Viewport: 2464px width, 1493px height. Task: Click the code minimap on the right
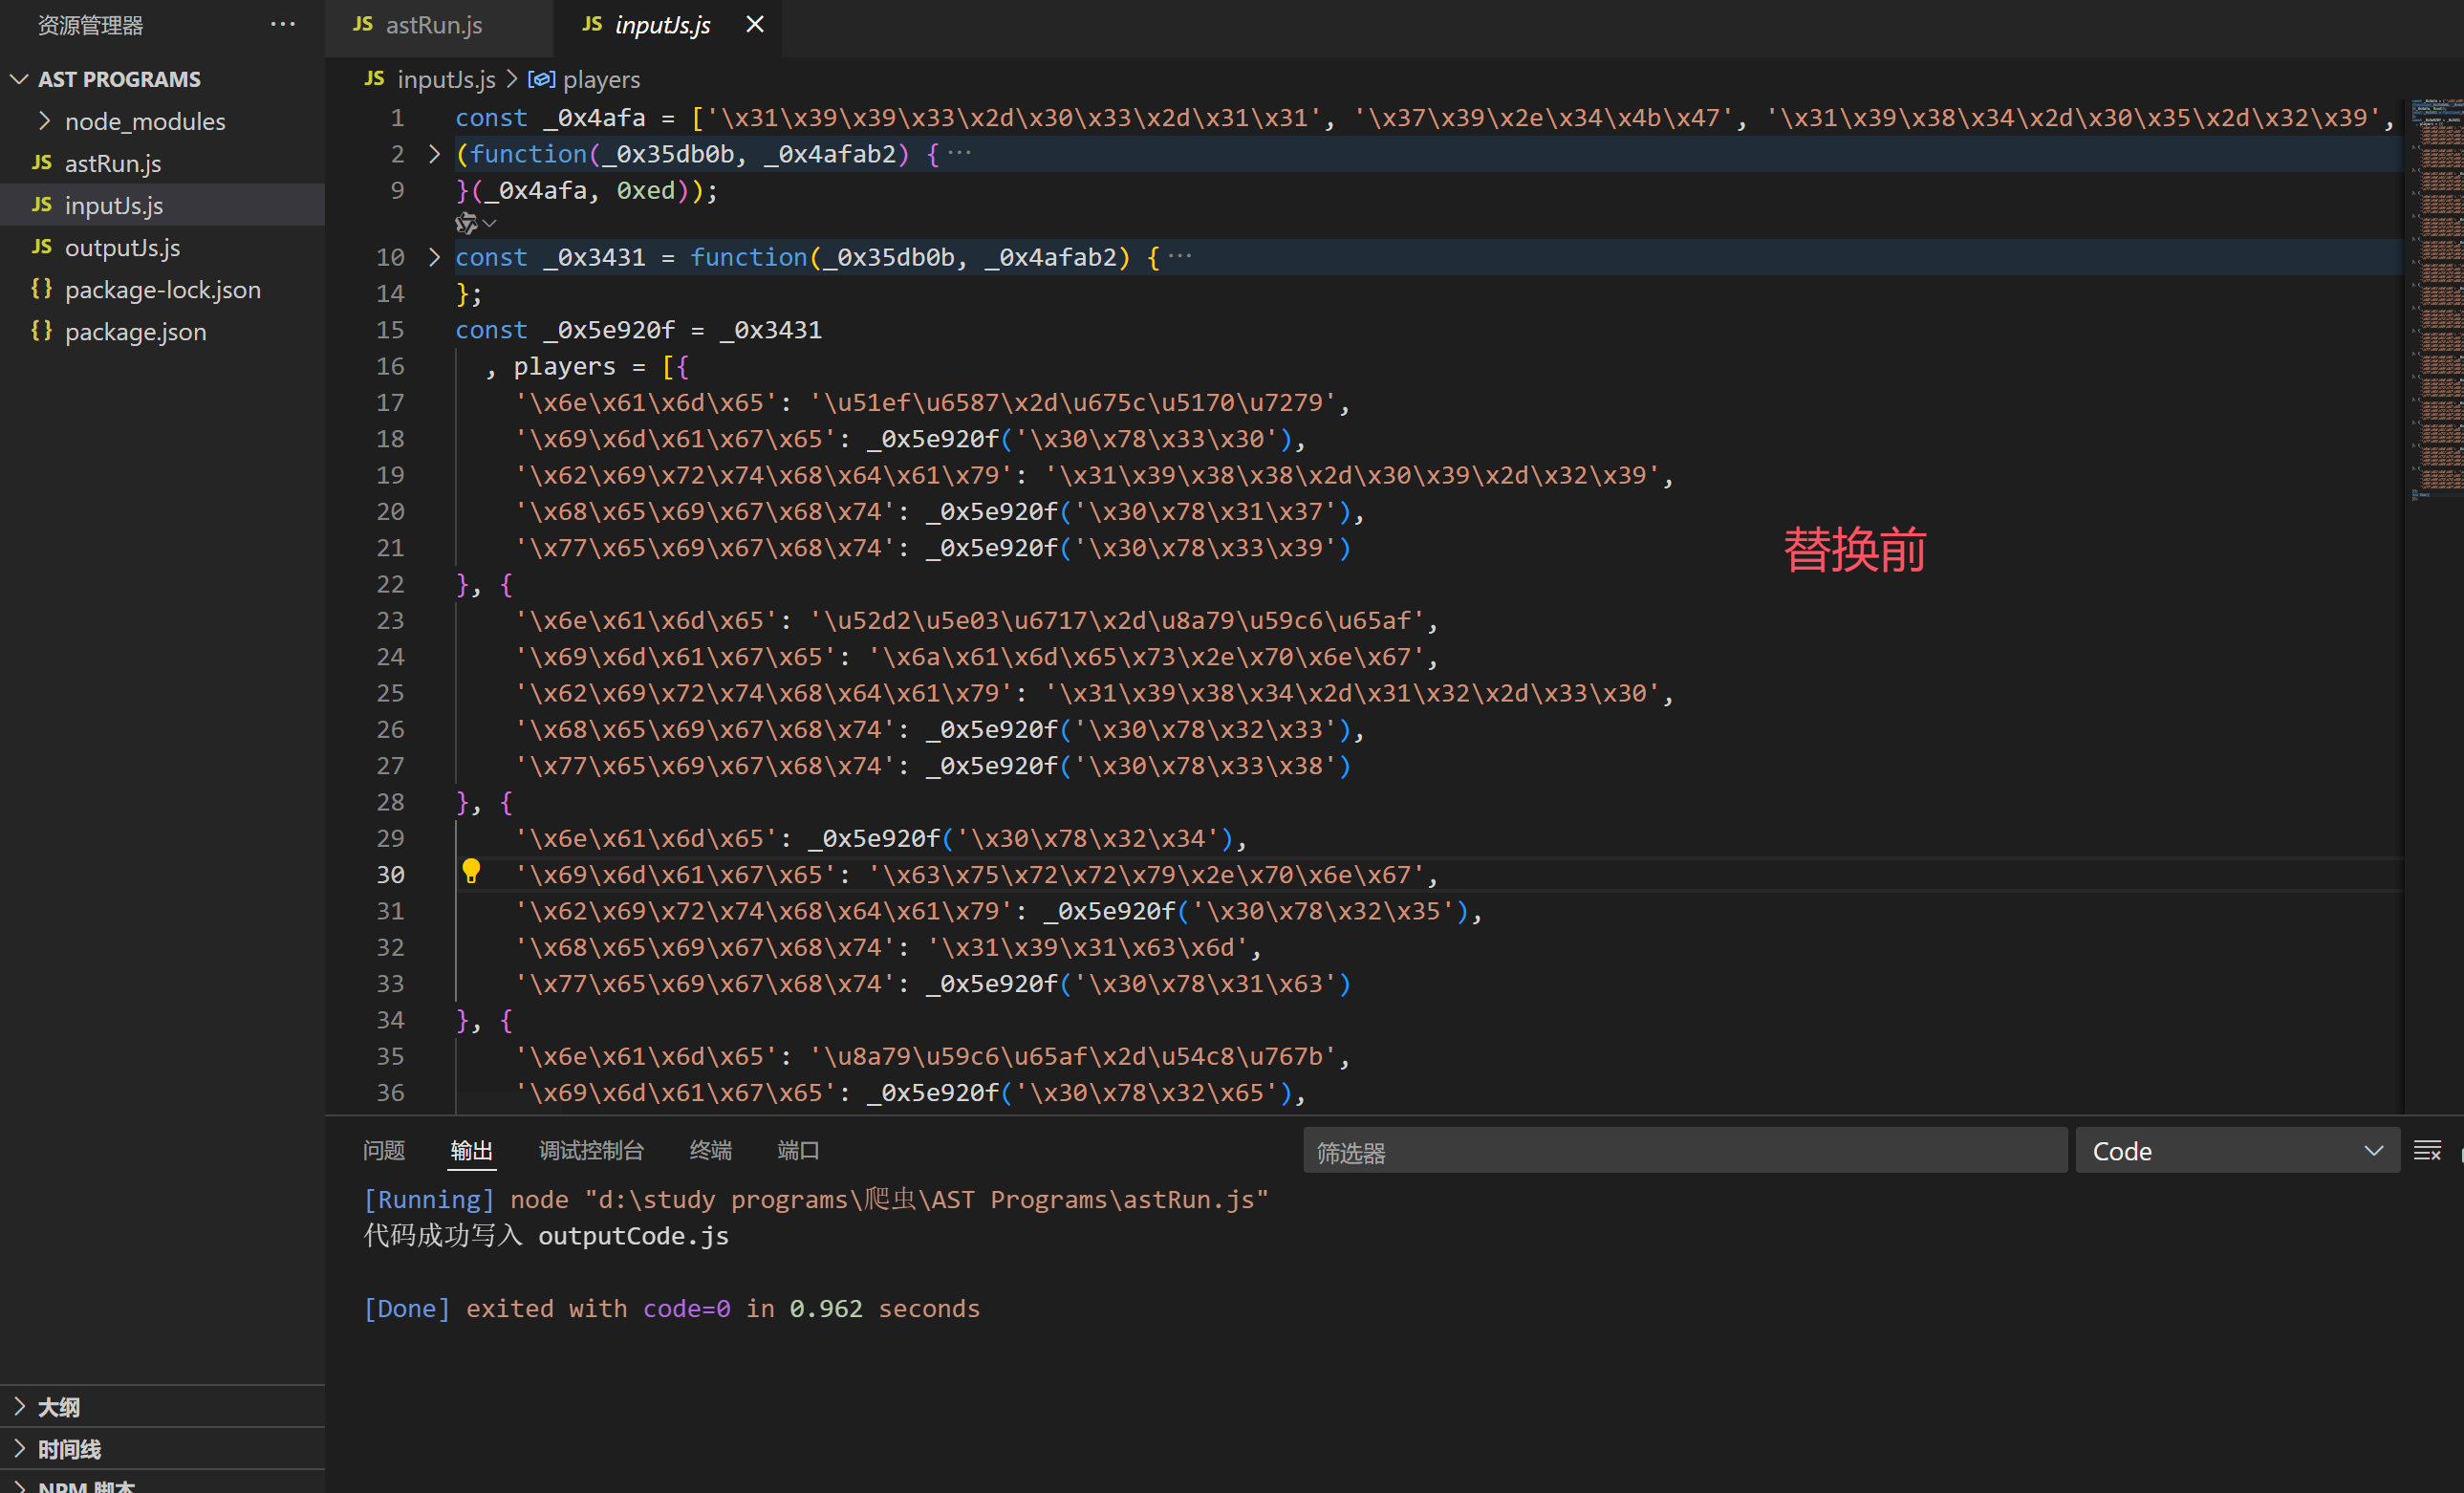(x=2435, y=300)
